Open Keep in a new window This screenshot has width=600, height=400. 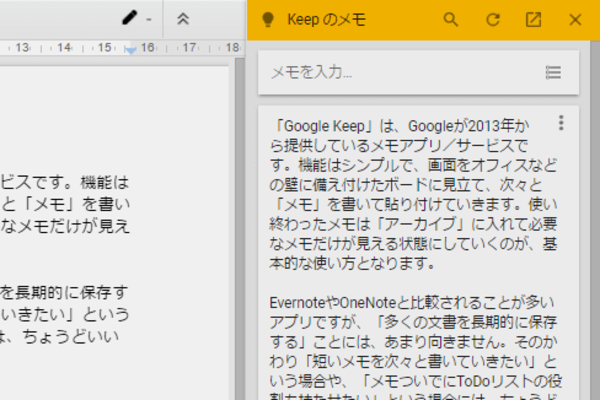click(533, 20)
